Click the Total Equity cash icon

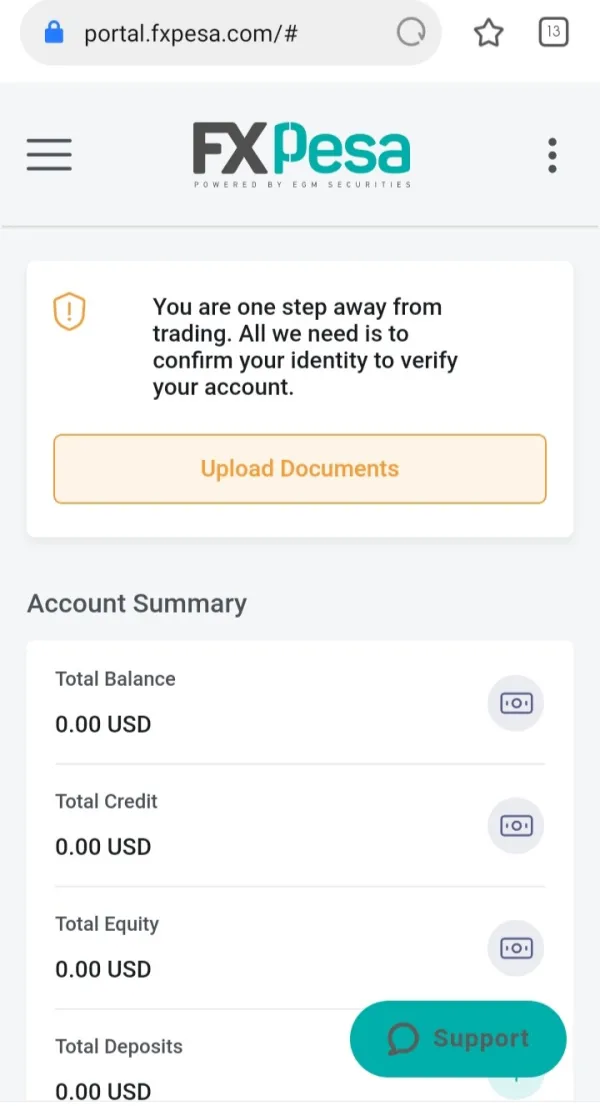click(x=516, y=948)
